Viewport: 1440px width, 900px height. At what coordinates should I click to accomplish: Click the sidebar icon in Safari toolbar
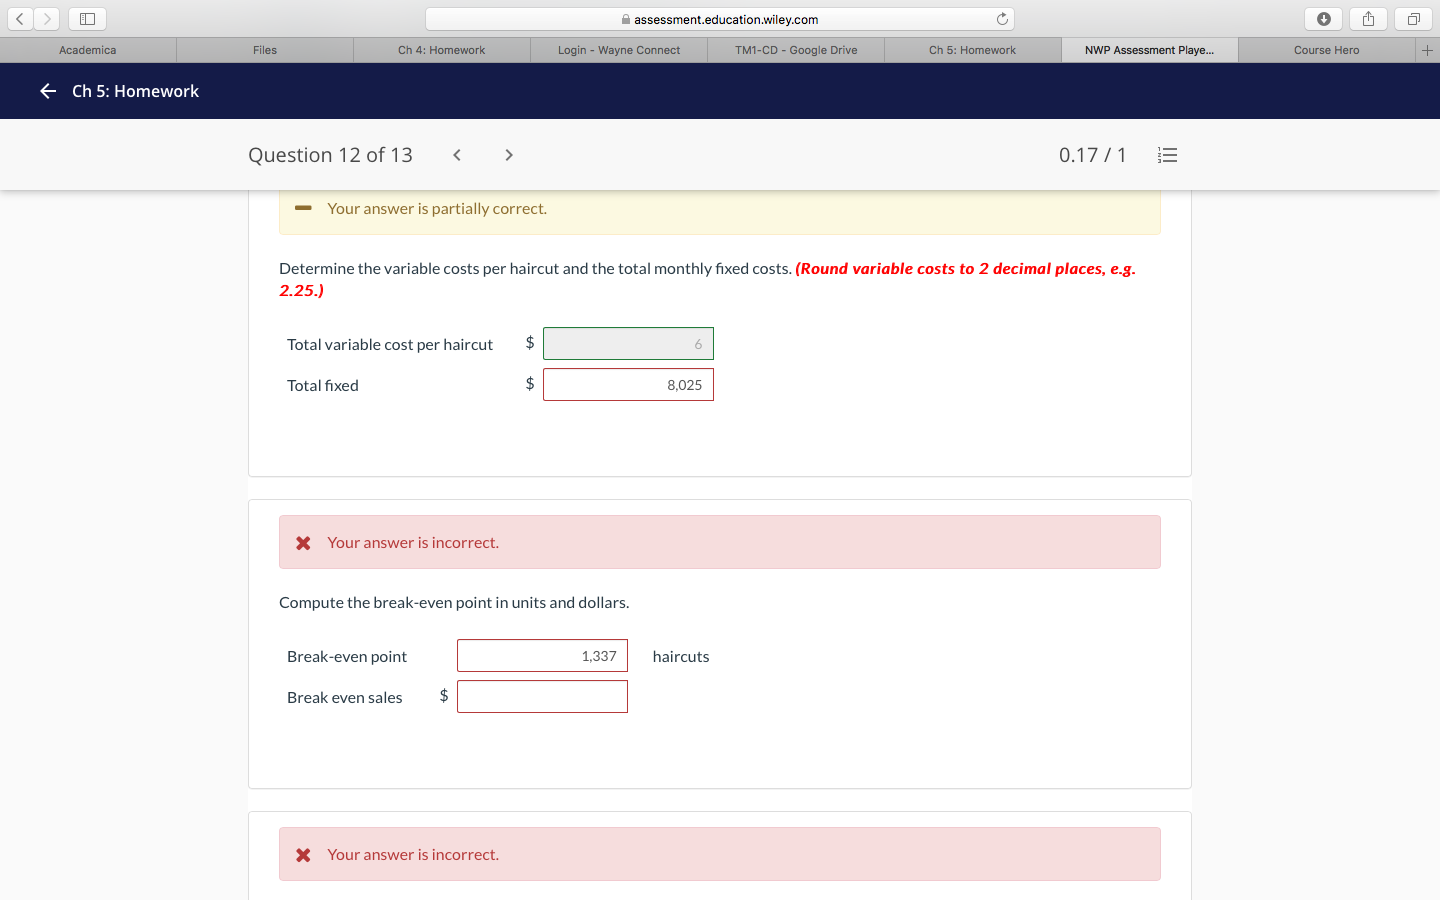pos(86,18)
